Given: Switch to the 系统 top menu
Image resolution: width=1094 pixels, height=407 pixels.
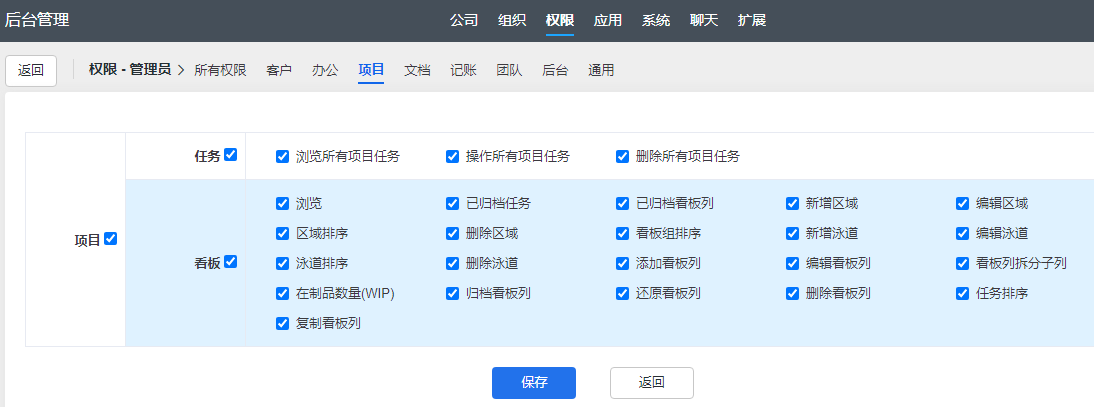Looking at the screenshot, I should coord(656,20).
